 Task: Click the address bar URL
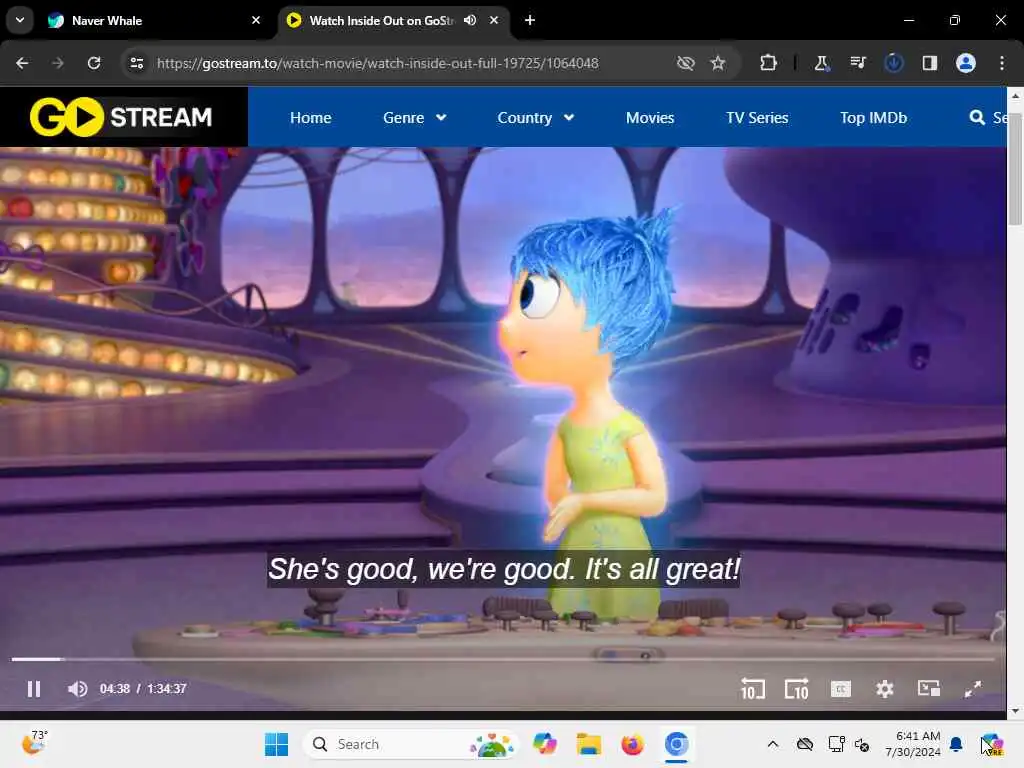377,63
